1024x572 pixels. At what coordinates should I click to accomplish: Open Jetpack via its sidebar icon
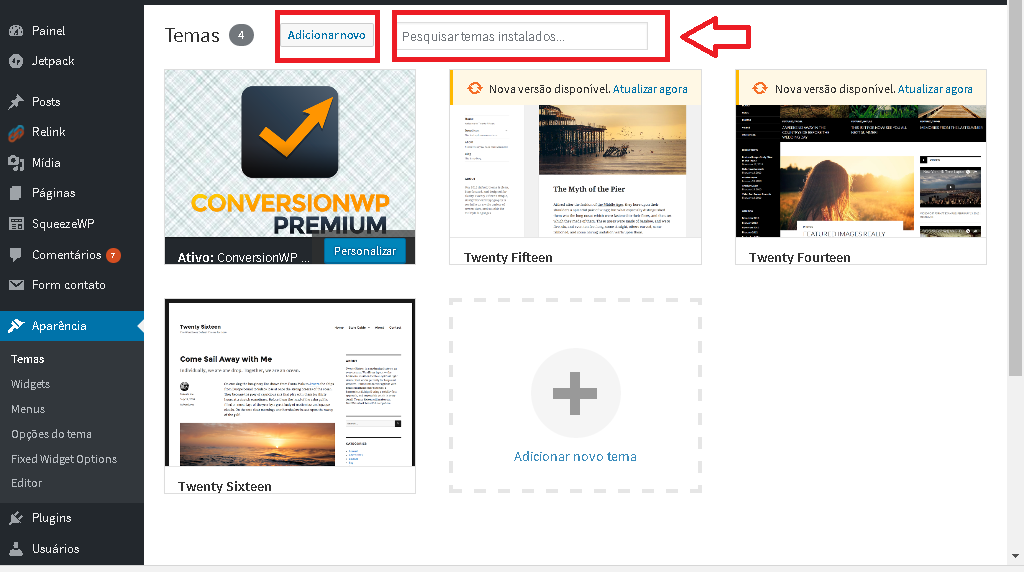[x=16, y=61]
